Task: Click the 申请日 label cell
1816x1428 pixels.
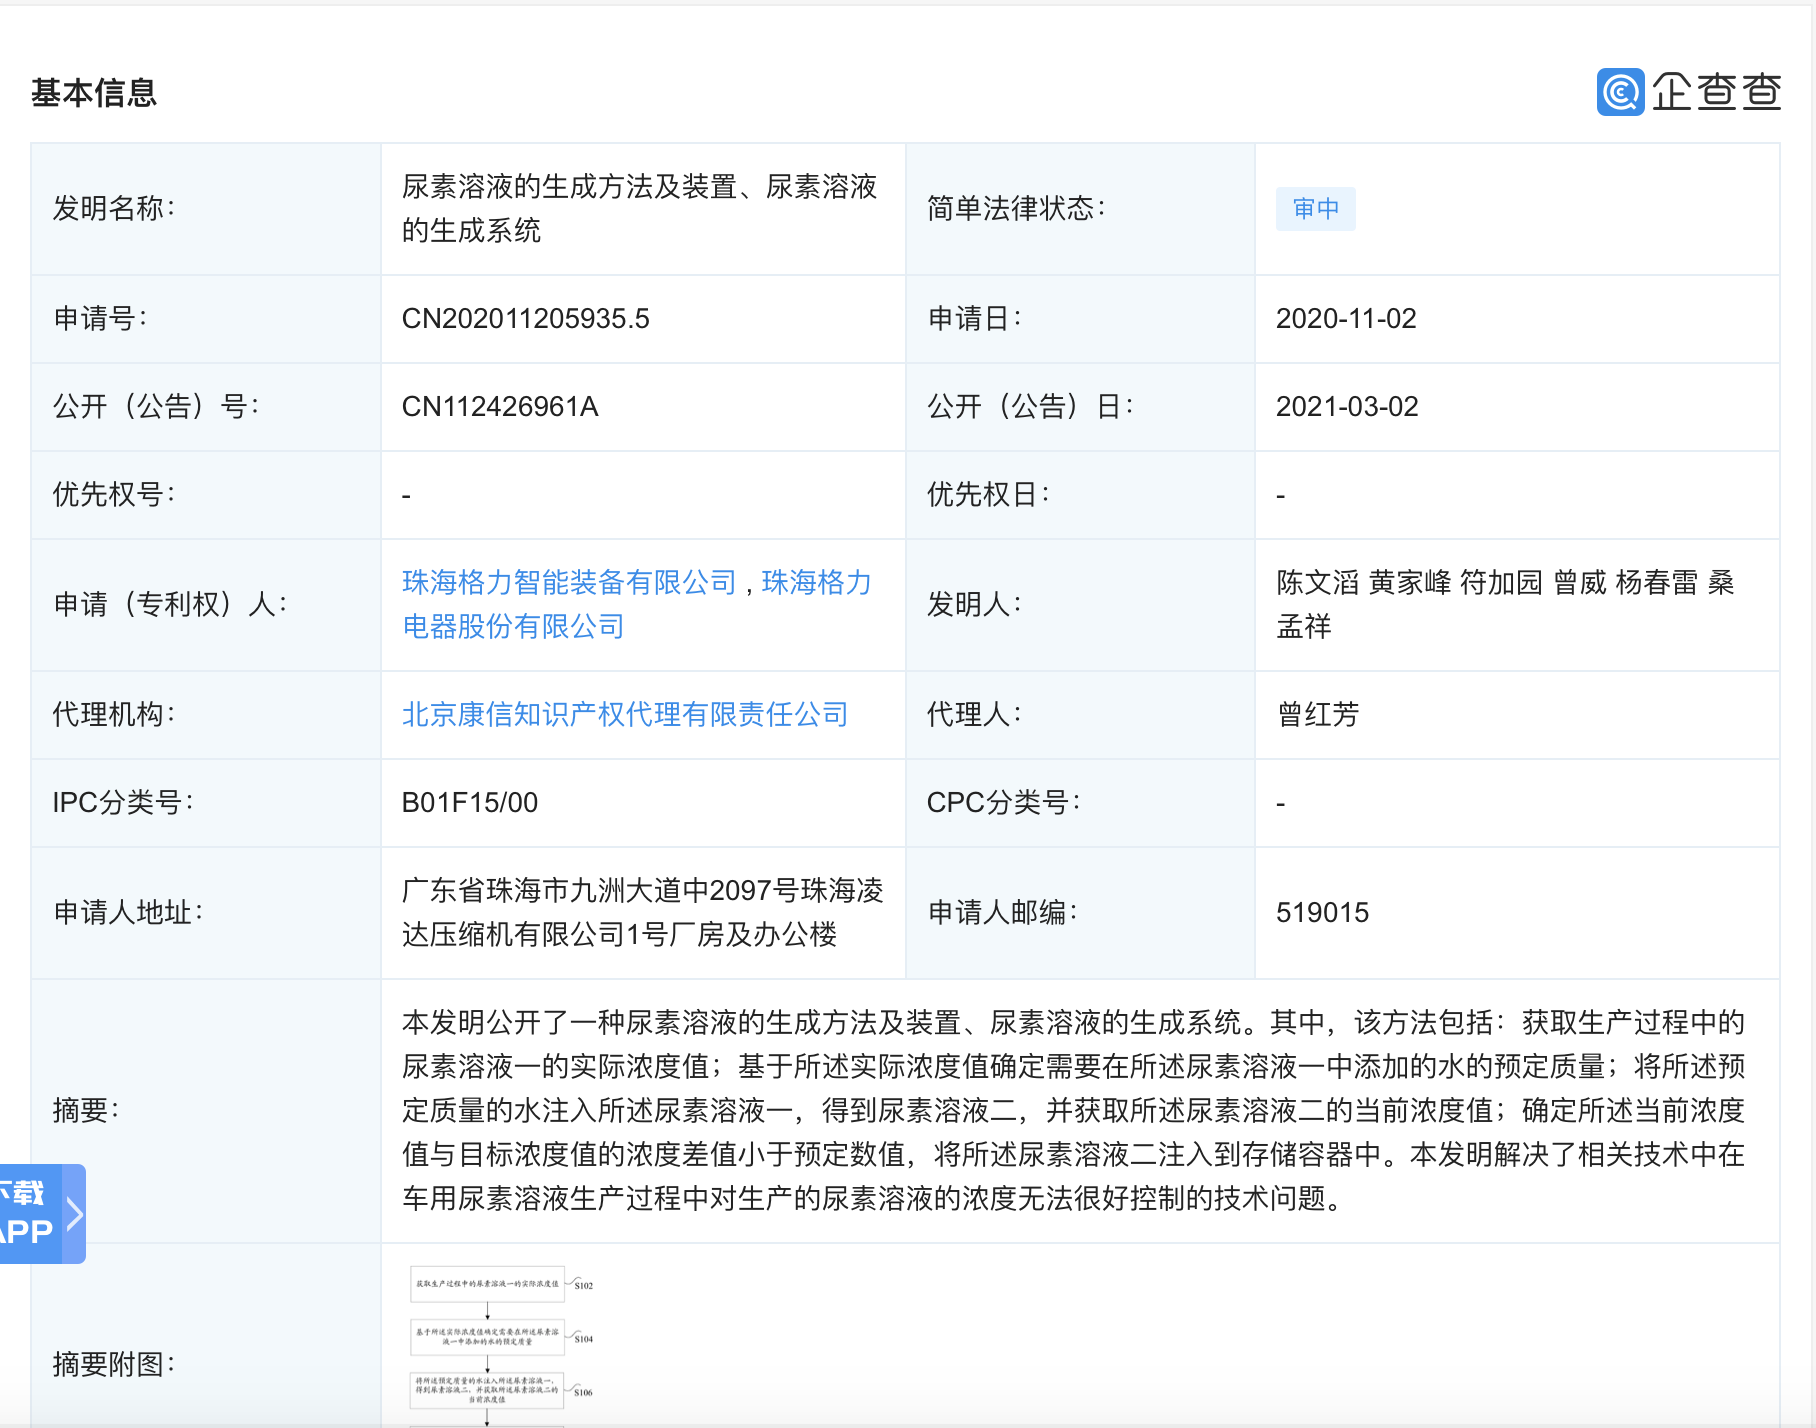Action: [x=1080, y=319]
